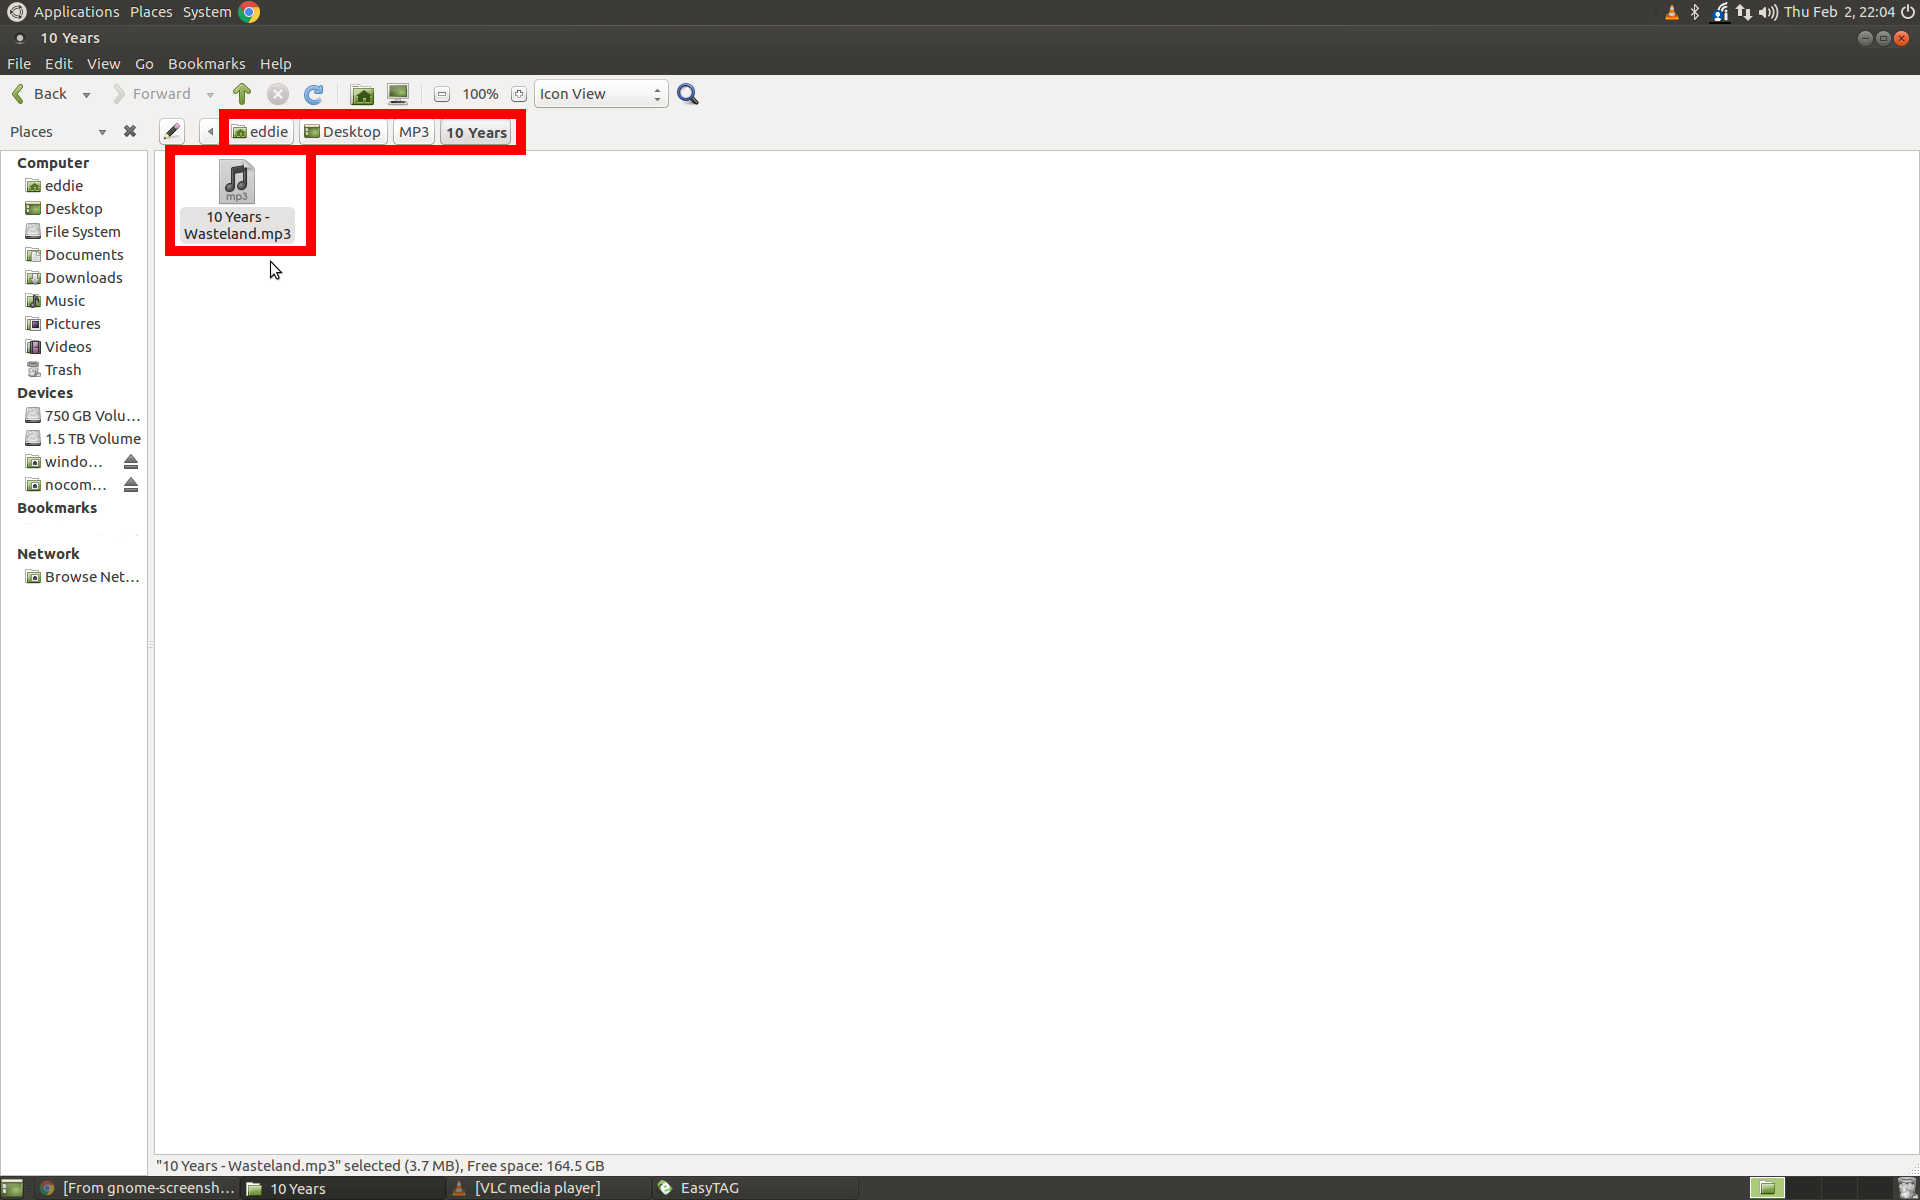Close the Places sidebar

tap(129, 131)
